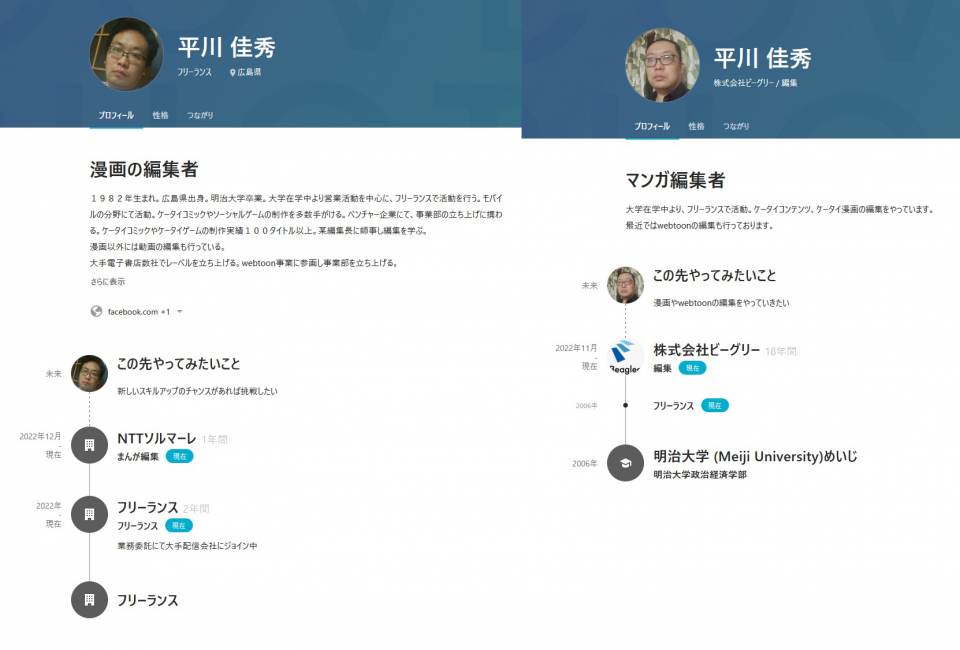Select the 性格 tab on the right profile
The width and height of the screenshot is (960, 650).
pyautogui.click(x=696, y=127)
